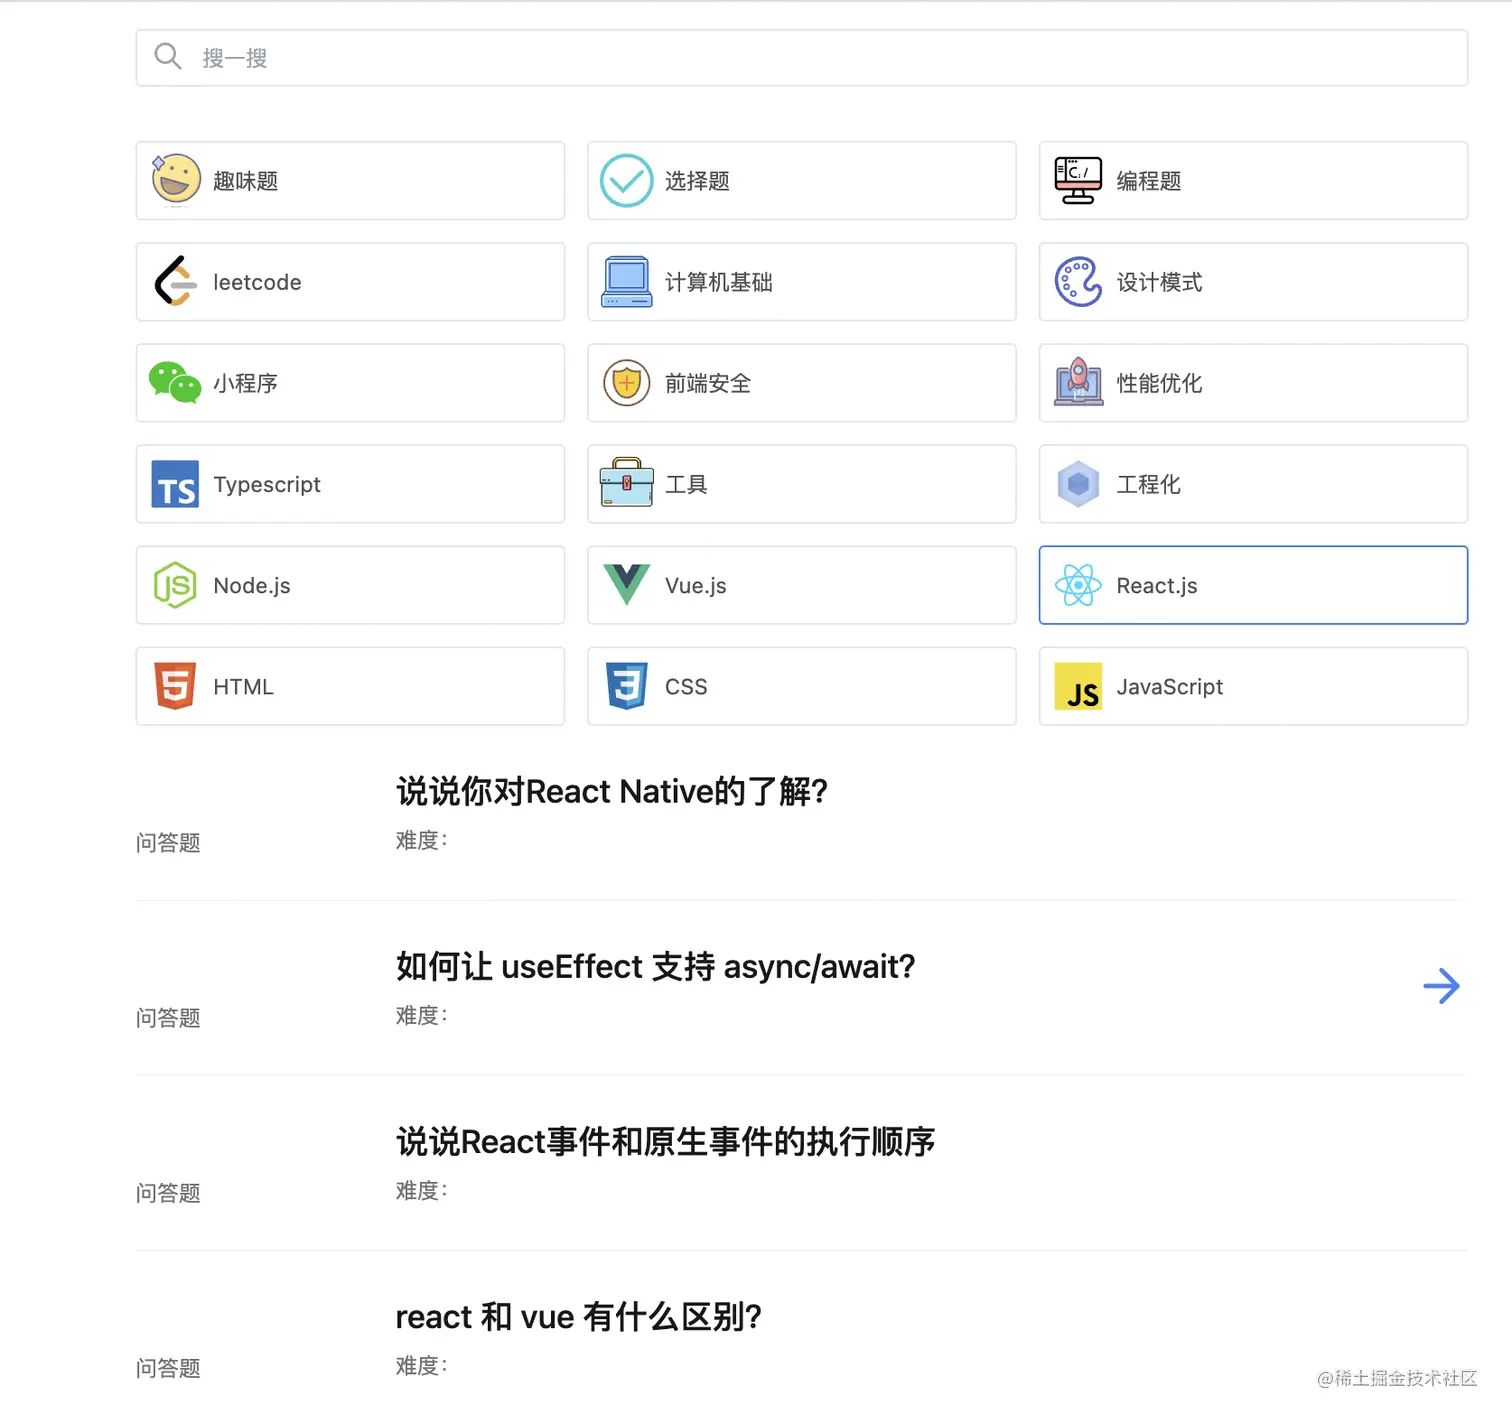The image size is (1512, 1423).
Task: Click the rocket icon for 性能优化
Action: coord(1078,382)
